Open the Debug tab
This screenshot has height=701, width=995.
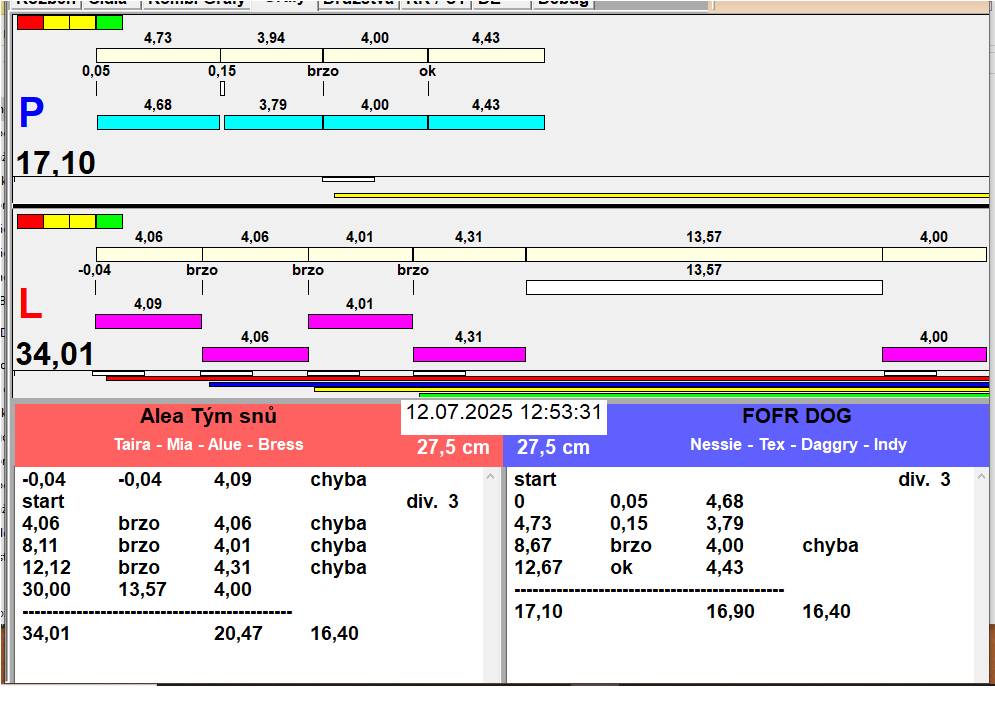[x=563, y=3]
